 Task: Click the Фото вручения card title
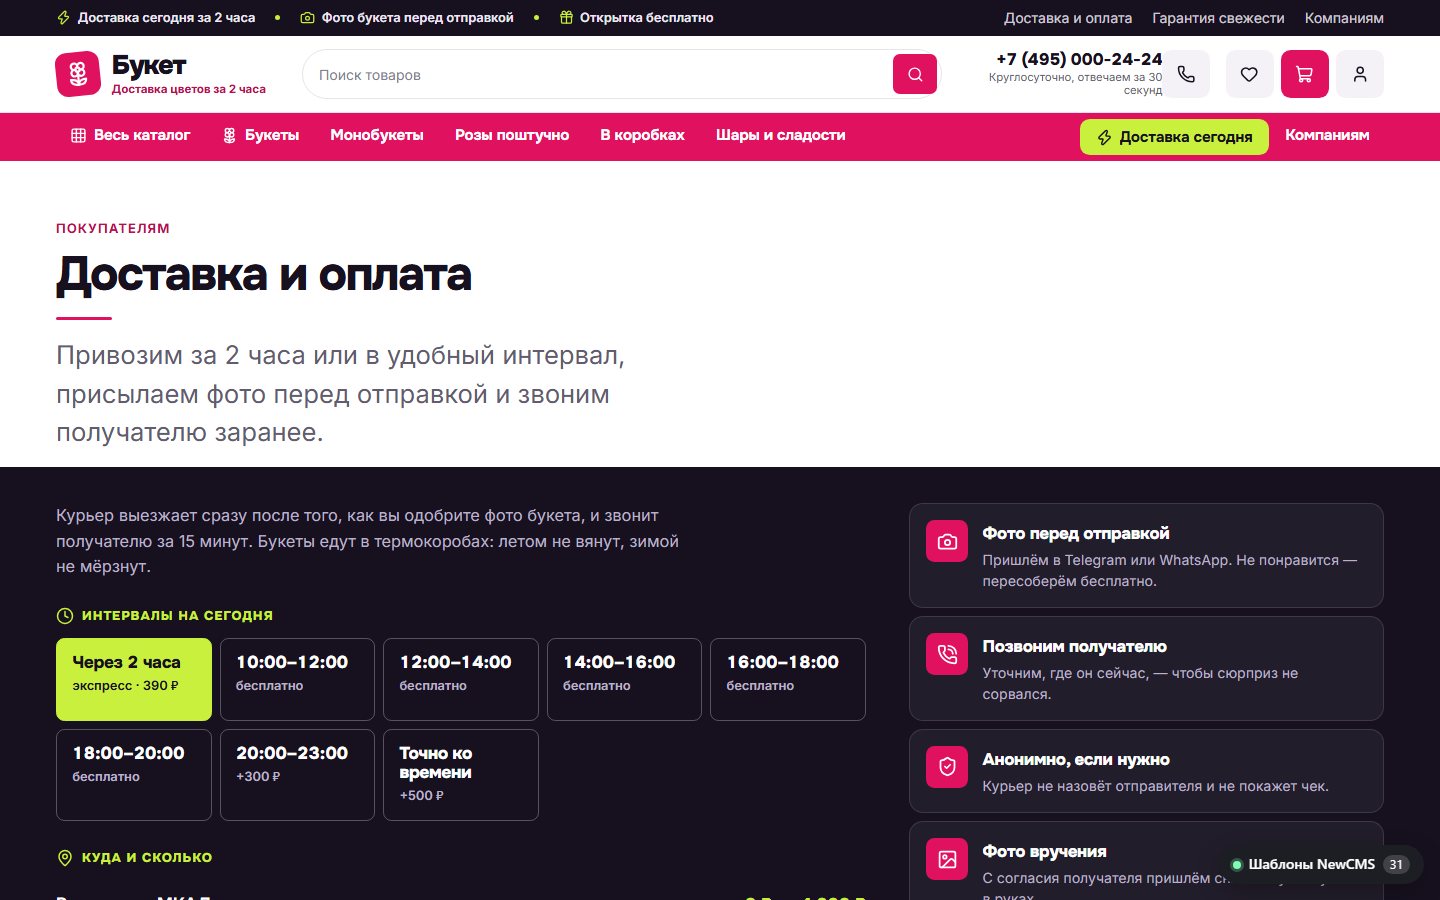[1044, 852]
